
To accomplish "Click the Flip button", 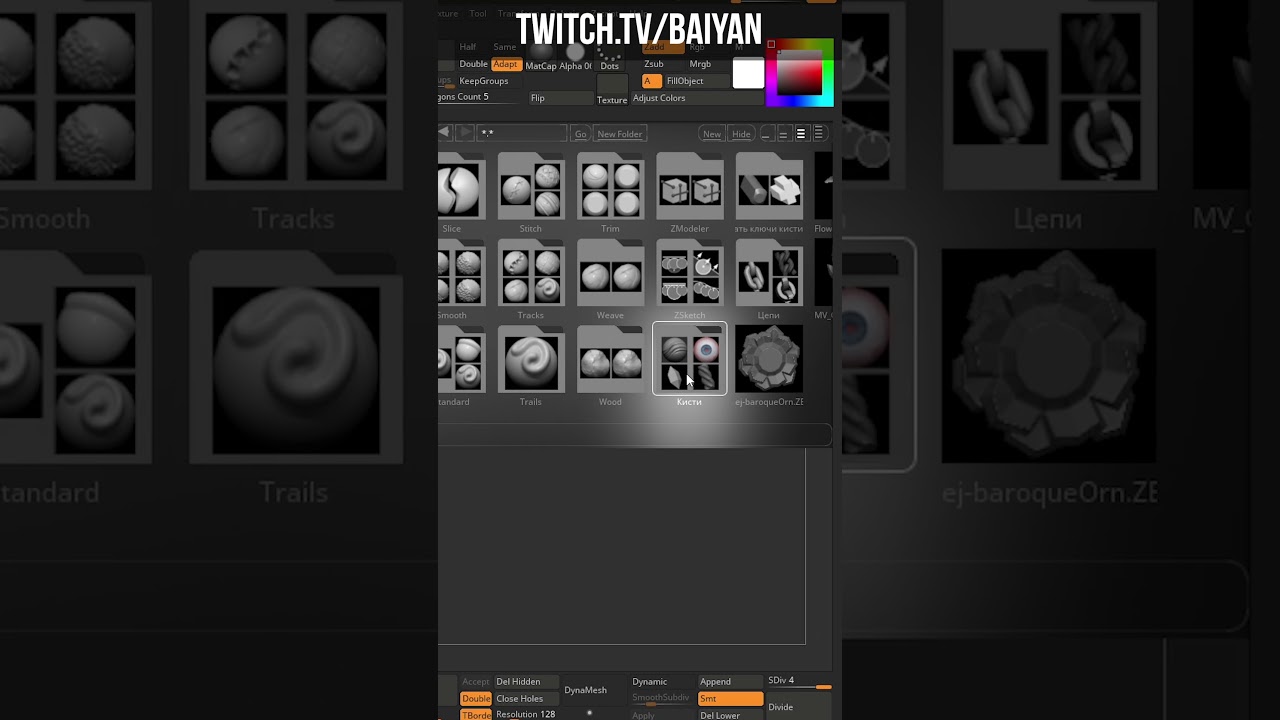I will (x=560, y=98).
